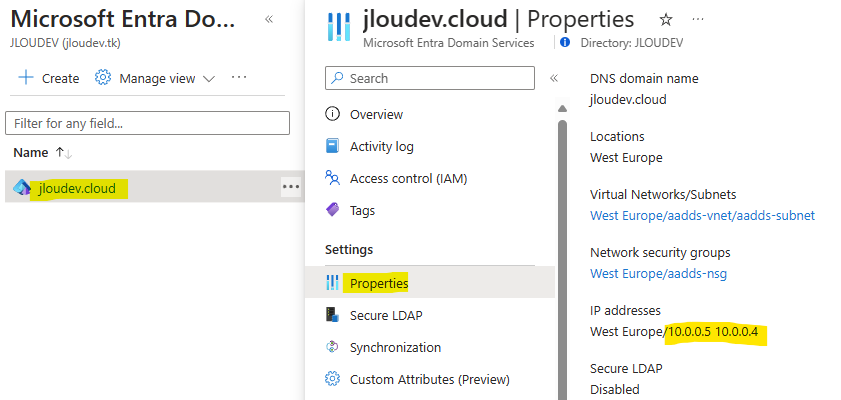Click the jloudev.cloud row's resource icon
The image size is (841, 400).
pyautogui.click(x=22, y=188)
